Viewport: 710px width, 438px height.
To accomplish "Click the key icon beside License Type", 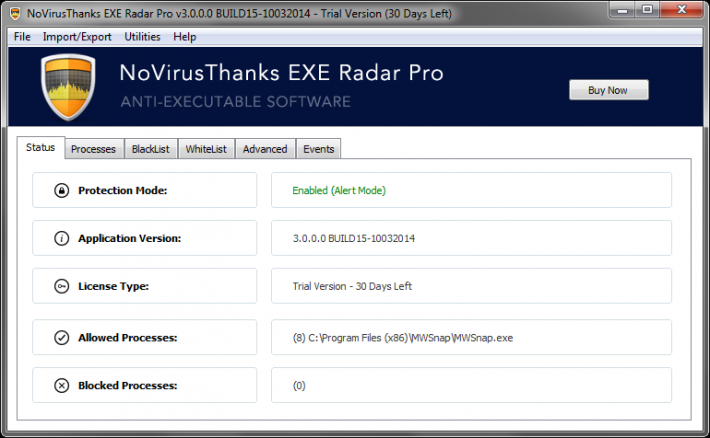I will 62,286.
